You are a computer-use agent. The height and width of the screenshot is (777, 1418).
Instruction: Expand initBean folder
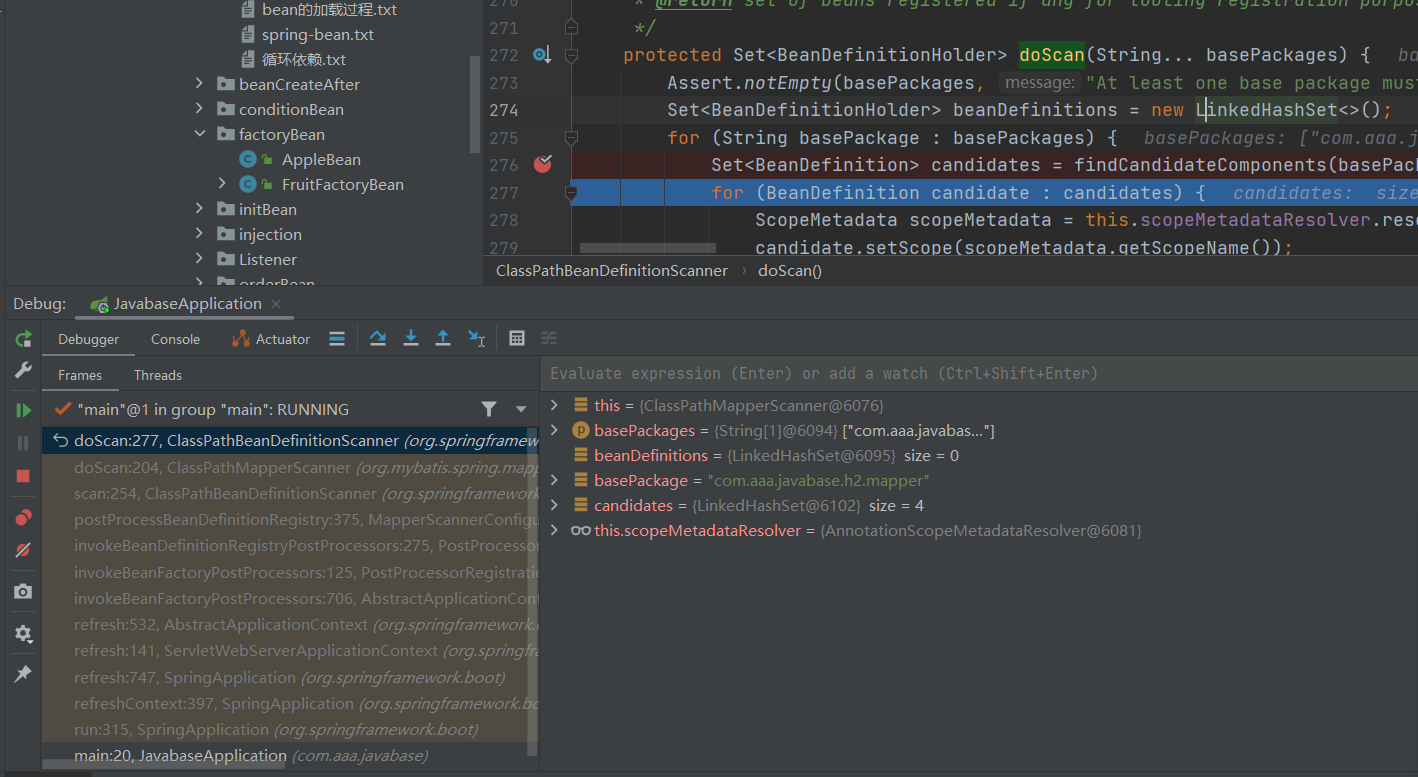(200, 209)
